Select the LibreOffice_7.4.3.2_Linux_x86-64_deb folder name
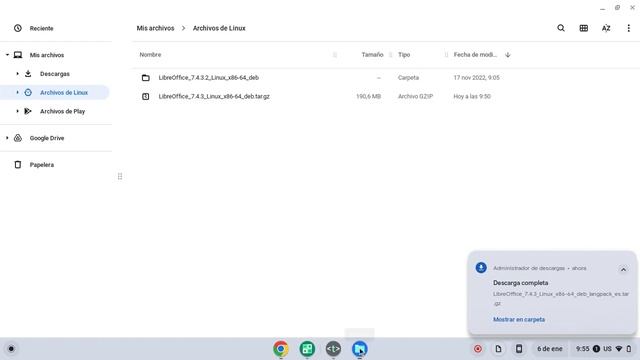 209,78
